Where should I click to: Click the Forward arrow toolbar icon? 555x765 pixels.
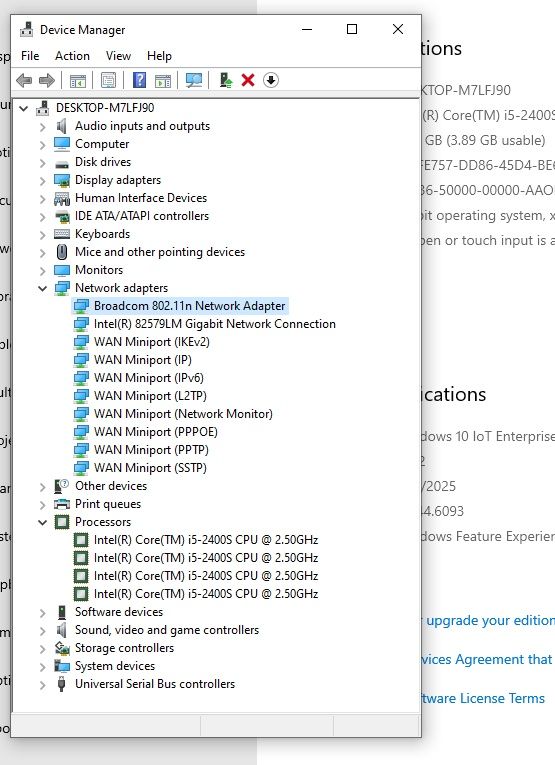tap(47, 81)
